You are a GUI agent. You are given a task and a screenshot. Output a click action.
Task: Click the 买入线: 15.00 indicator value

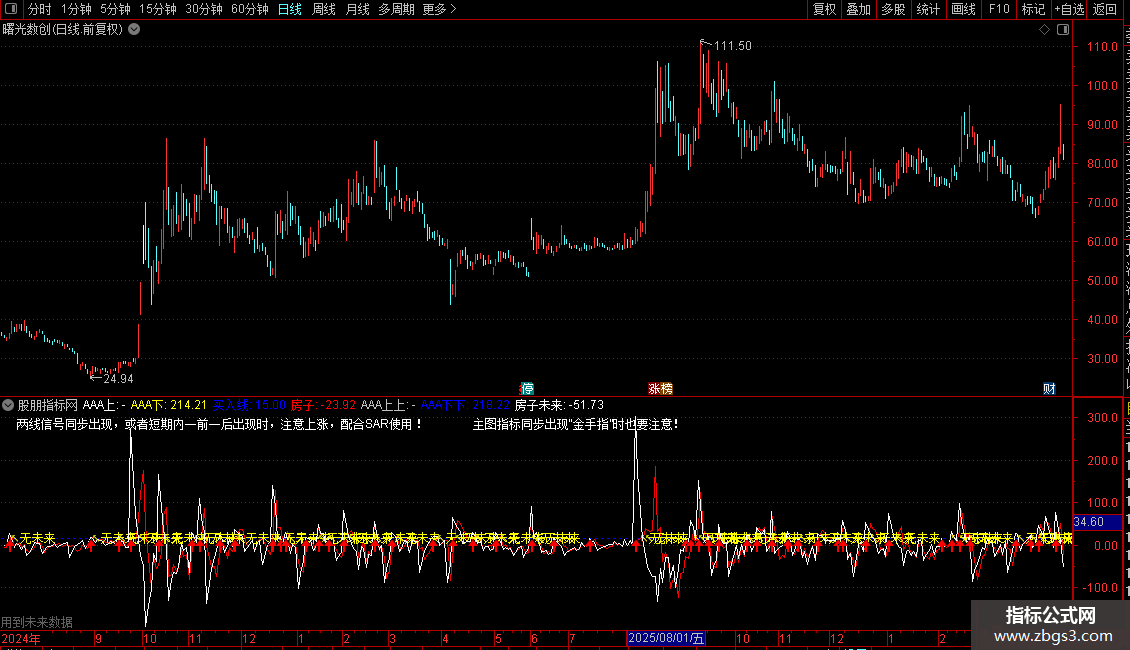[249, 405]
